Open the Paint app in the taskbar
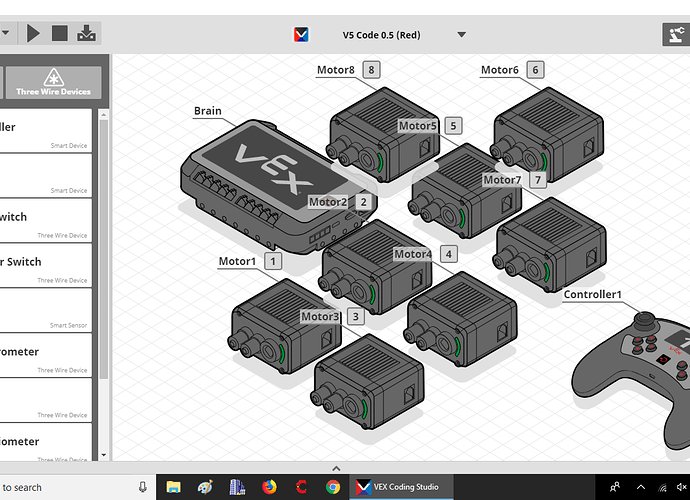 (x=205, y=487)
